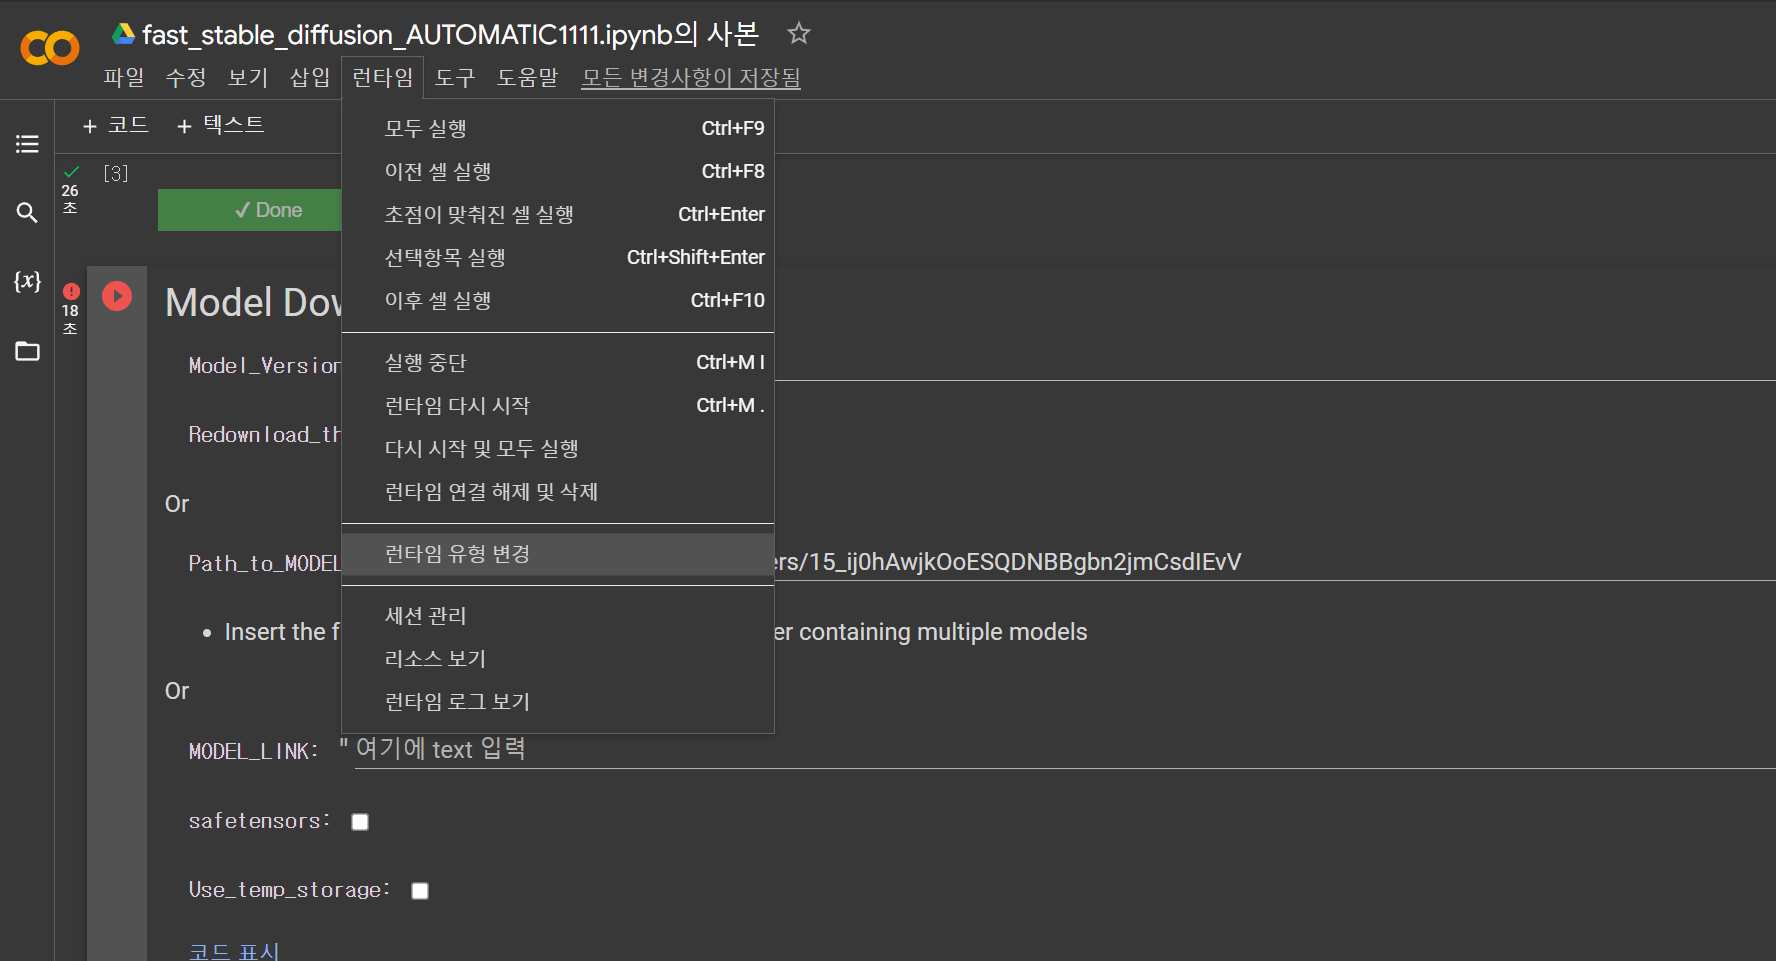Select 이전 셀 실행 menu item

coord(558,171)
